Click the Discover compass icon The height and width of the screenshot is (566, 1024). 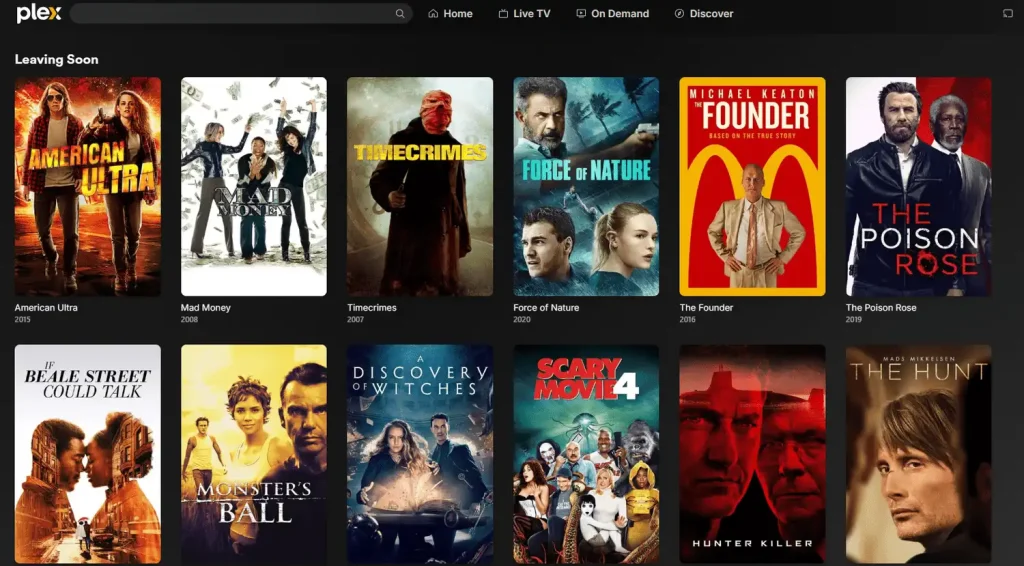[x=679, y=14]
